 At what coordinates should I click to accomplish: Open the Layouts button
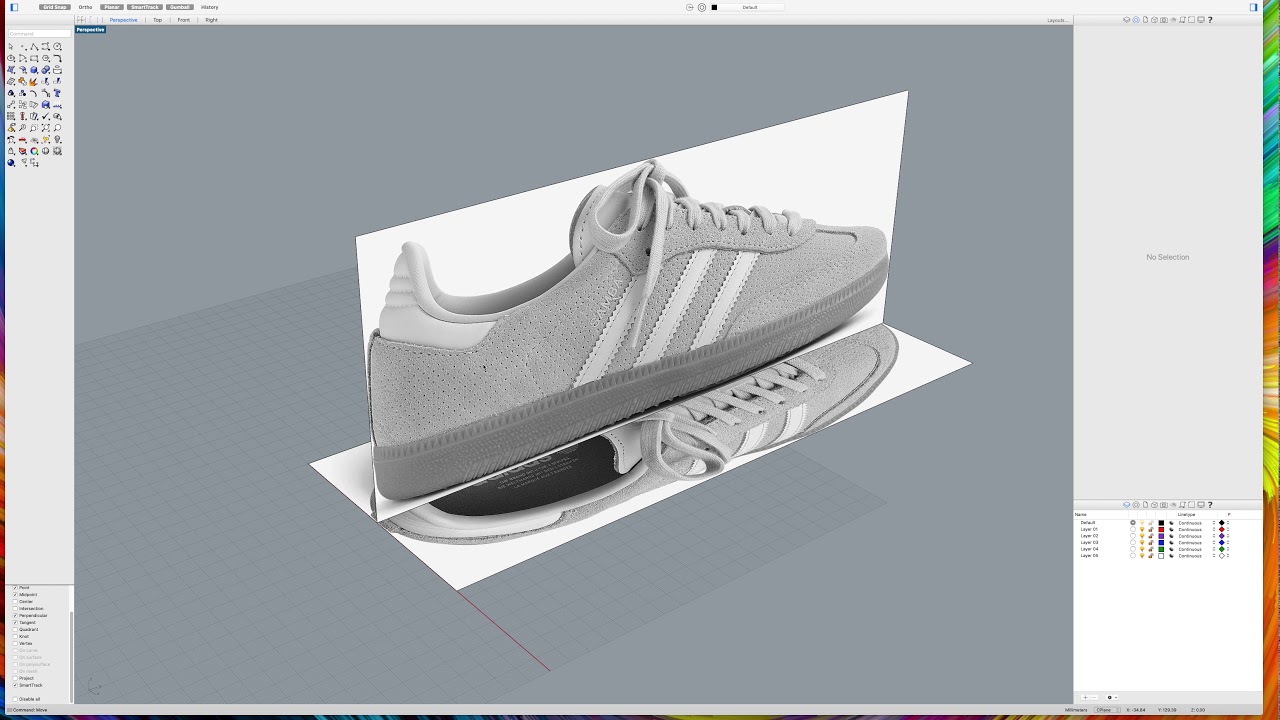(x=1056, y=20)
